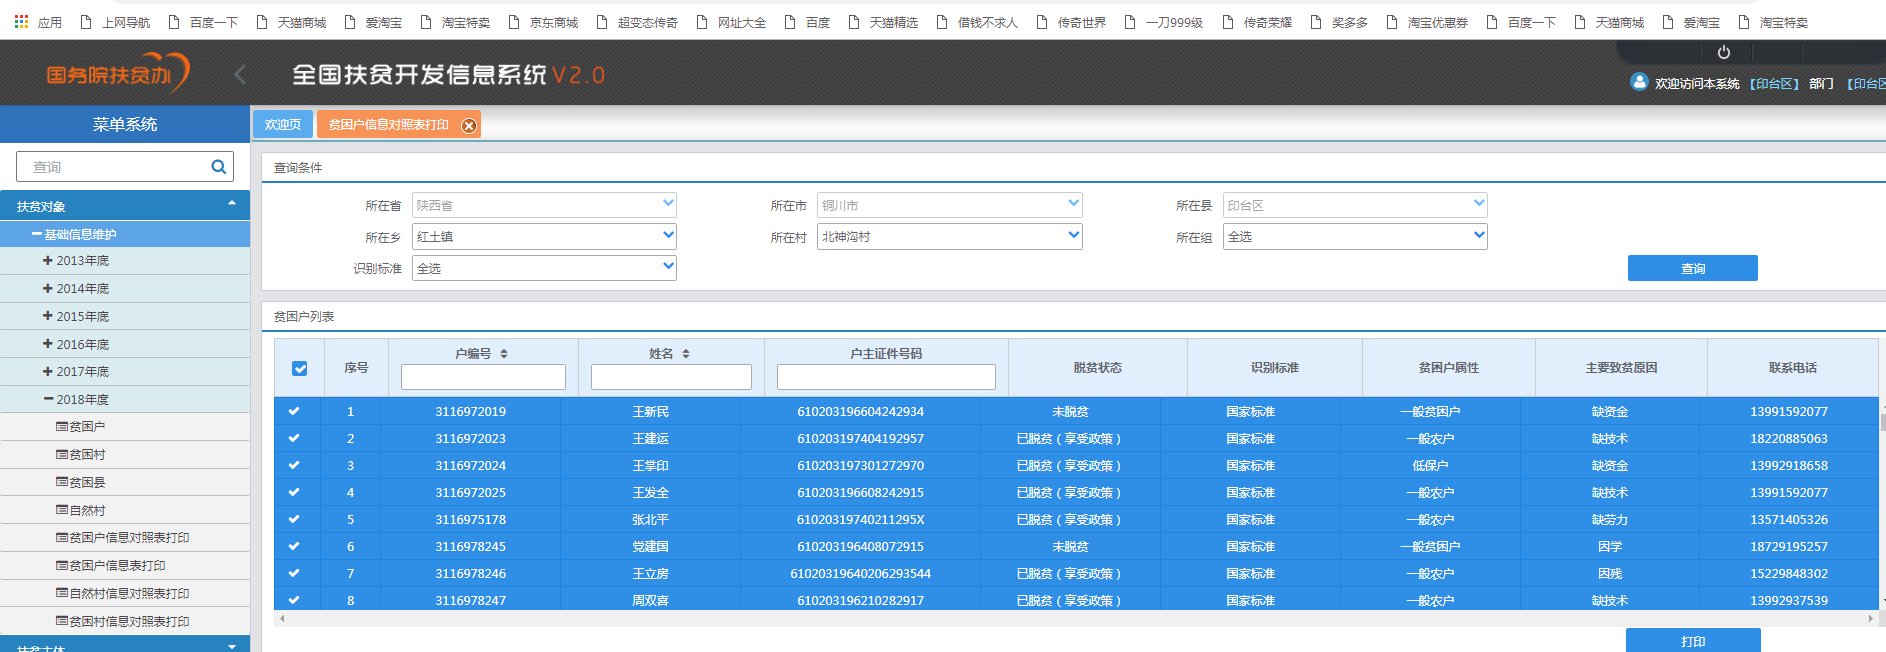Expand the 2016年底 tree node
This screenshot has height=652, width=1886.
pos(48,344)
